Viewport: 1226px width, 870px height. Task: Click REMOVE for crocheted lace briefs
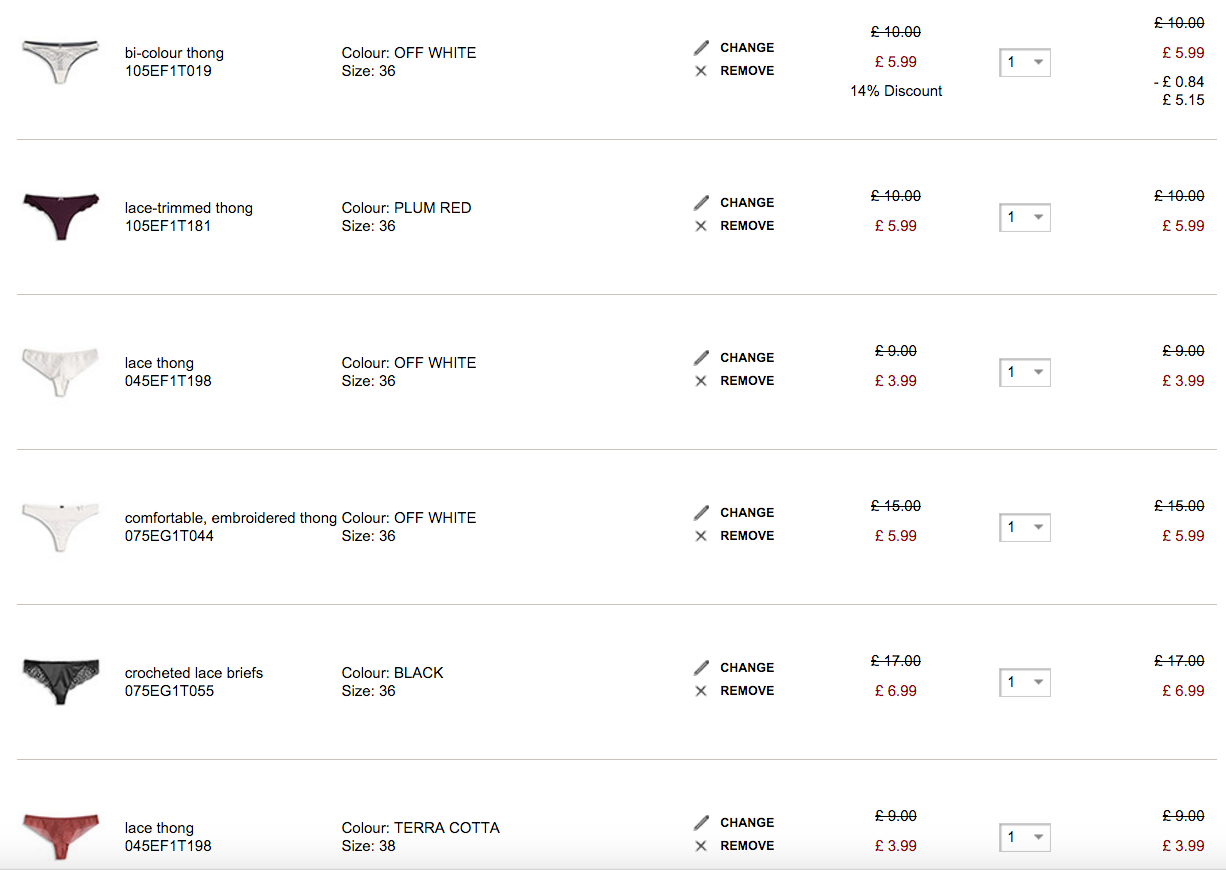pos(746,691)
